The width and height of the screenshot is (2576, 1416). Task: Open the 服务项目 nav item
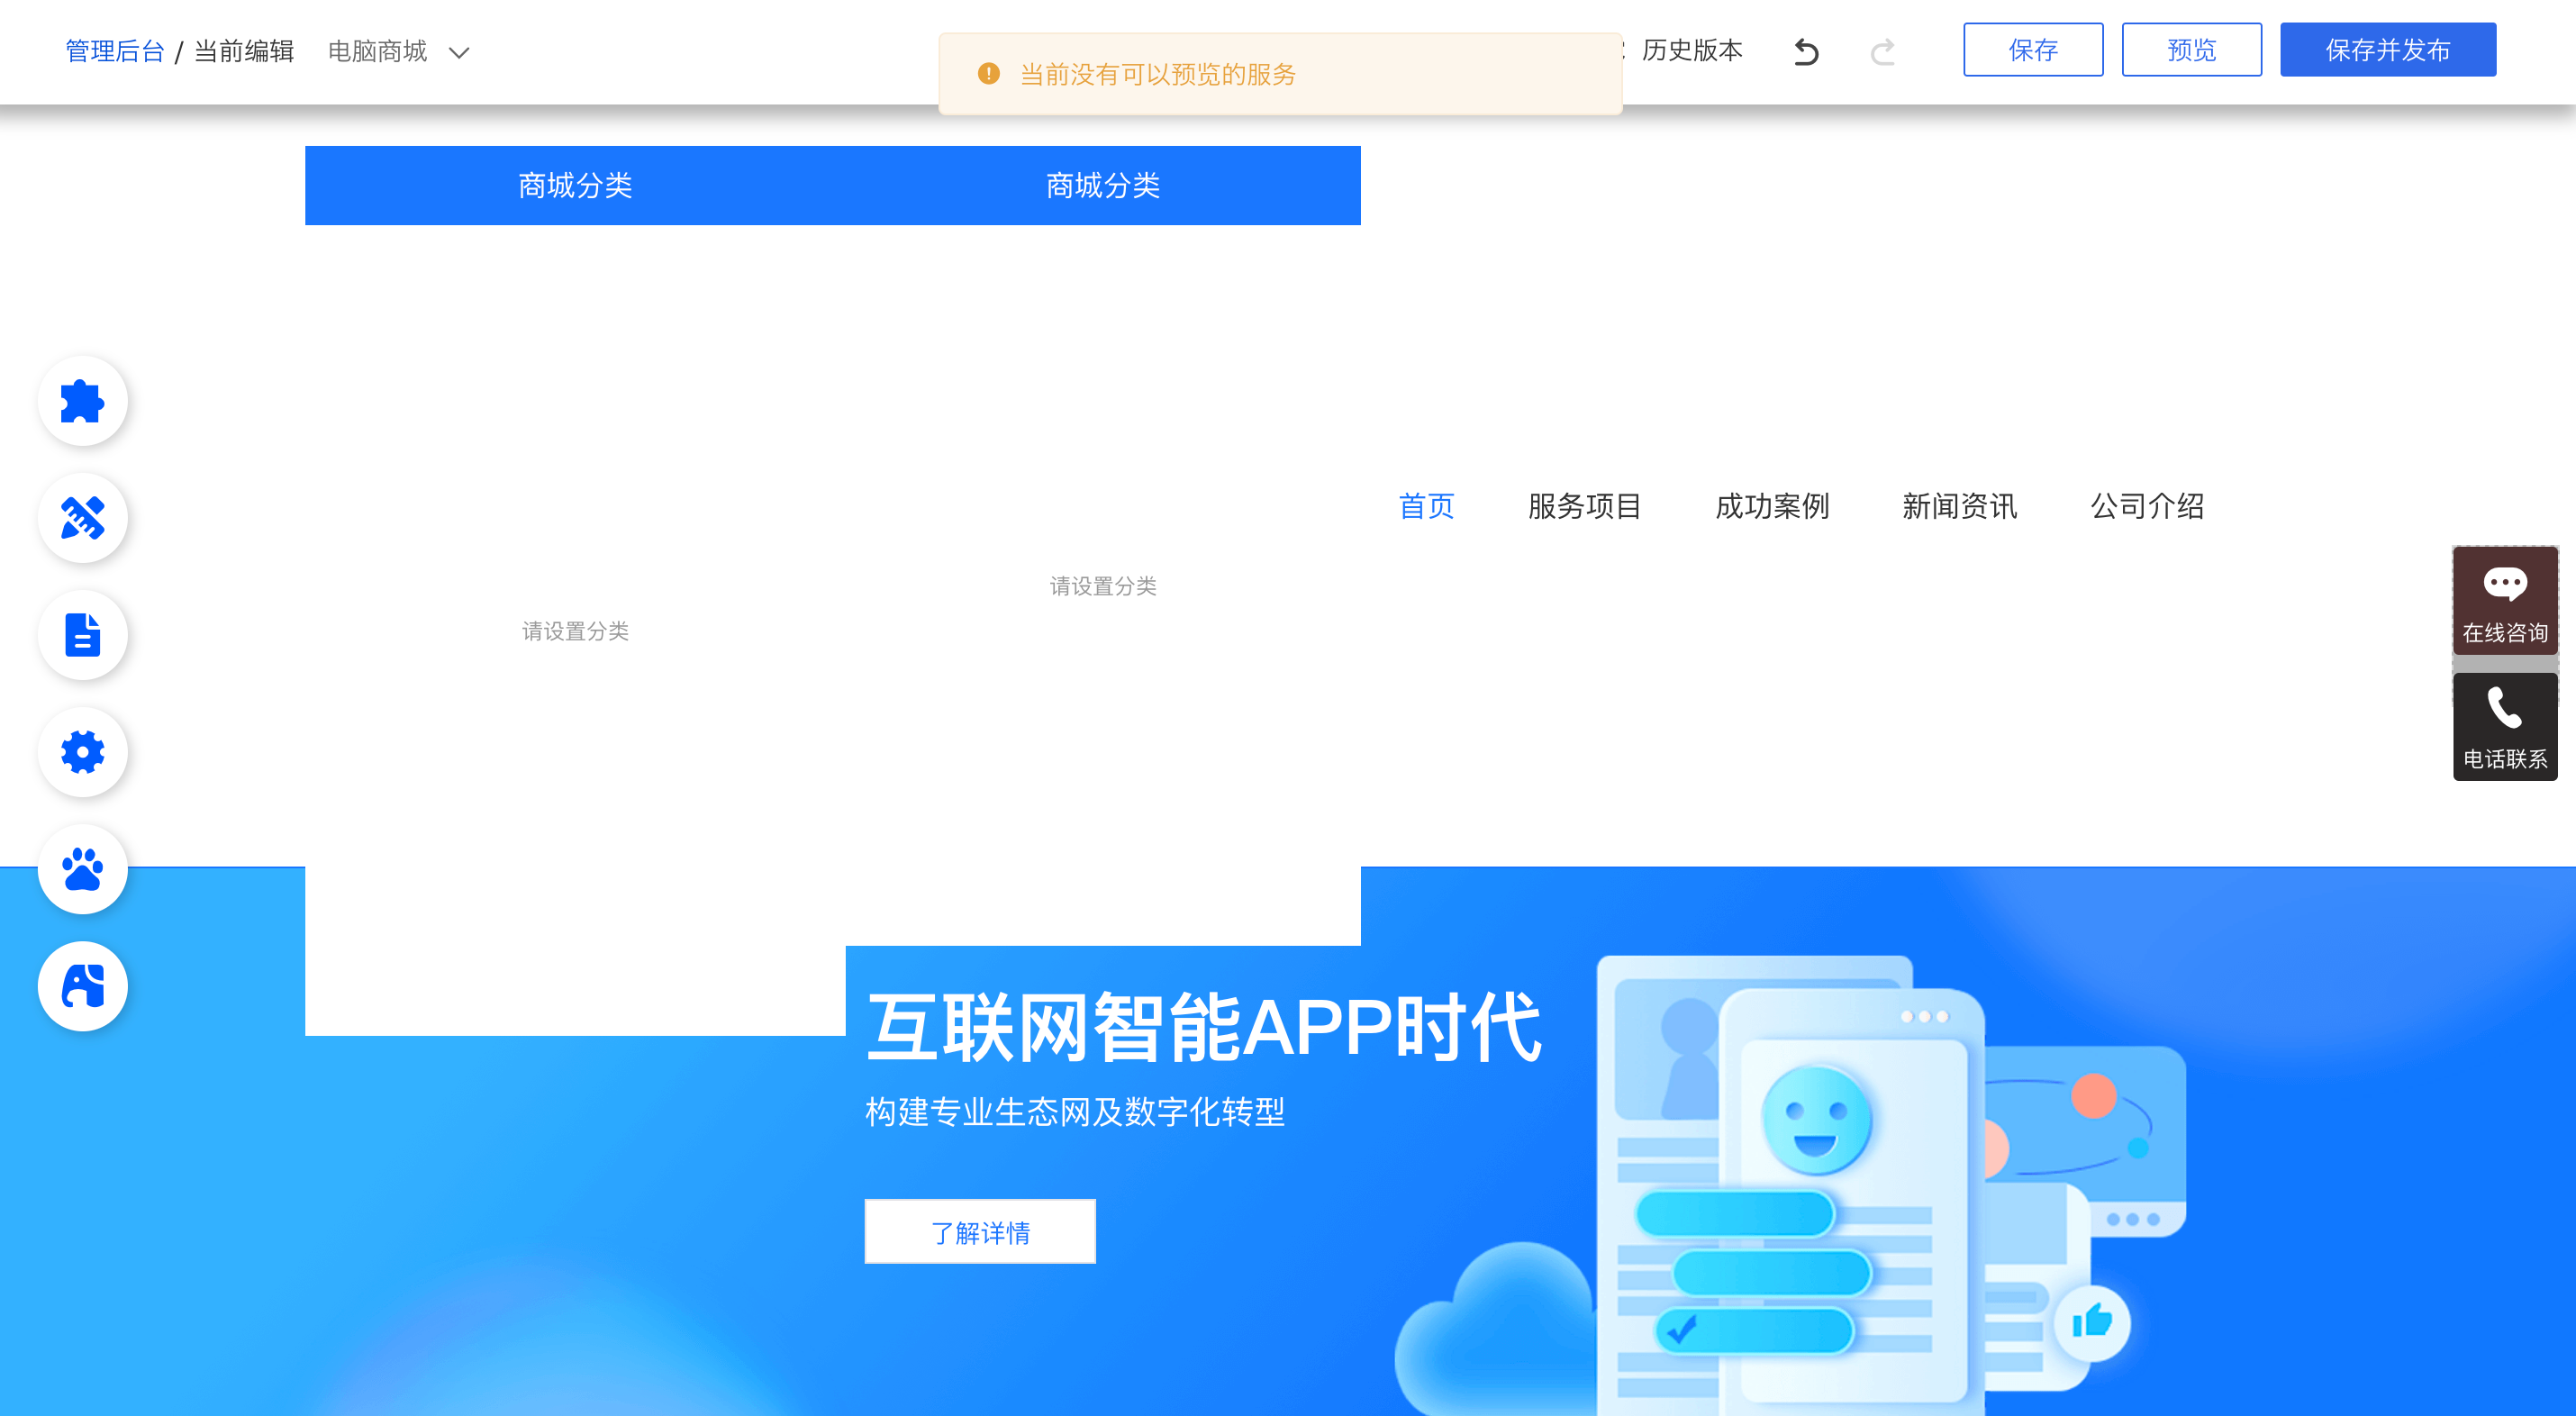coord(1585,507)
